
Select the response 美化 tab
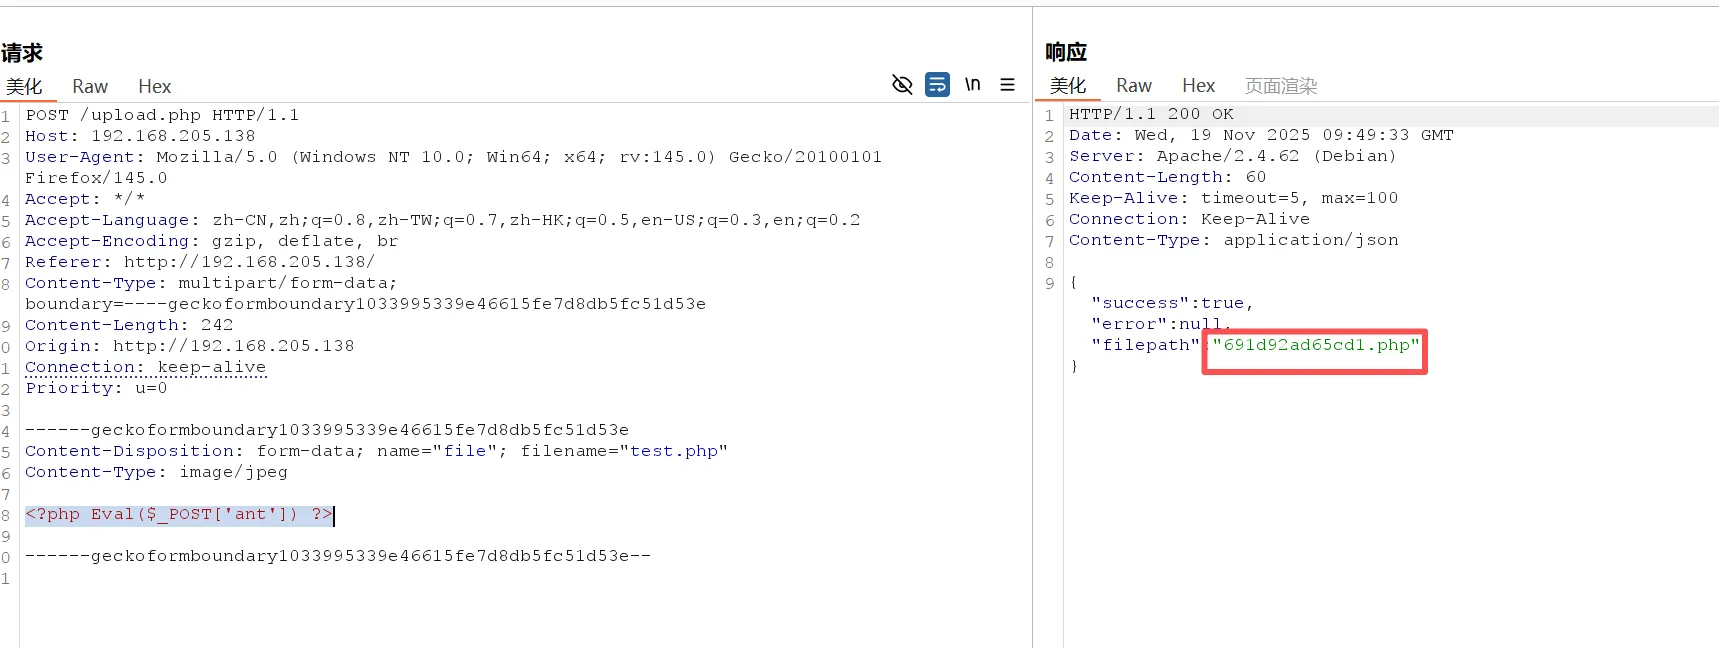1068,86
